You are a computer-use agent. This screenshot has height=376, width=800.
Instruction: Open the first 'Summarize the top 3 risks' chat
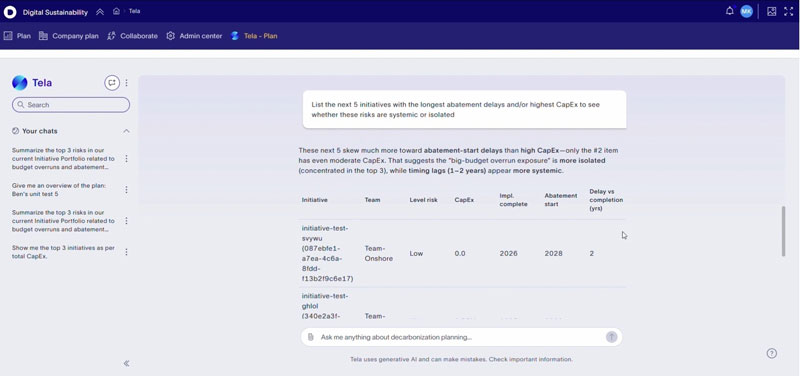63,159
